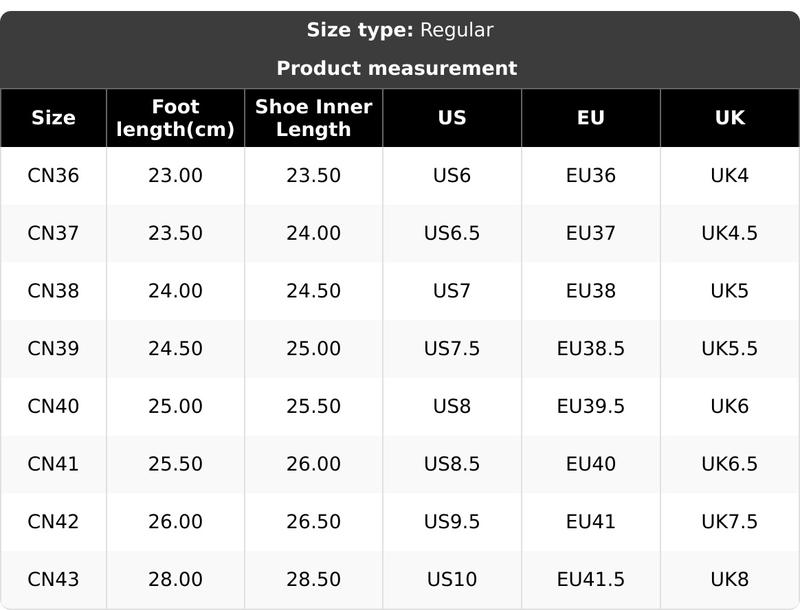This screenshot has height=610, width=800.
Task: Click the UK column header
Action: [730, 118]
